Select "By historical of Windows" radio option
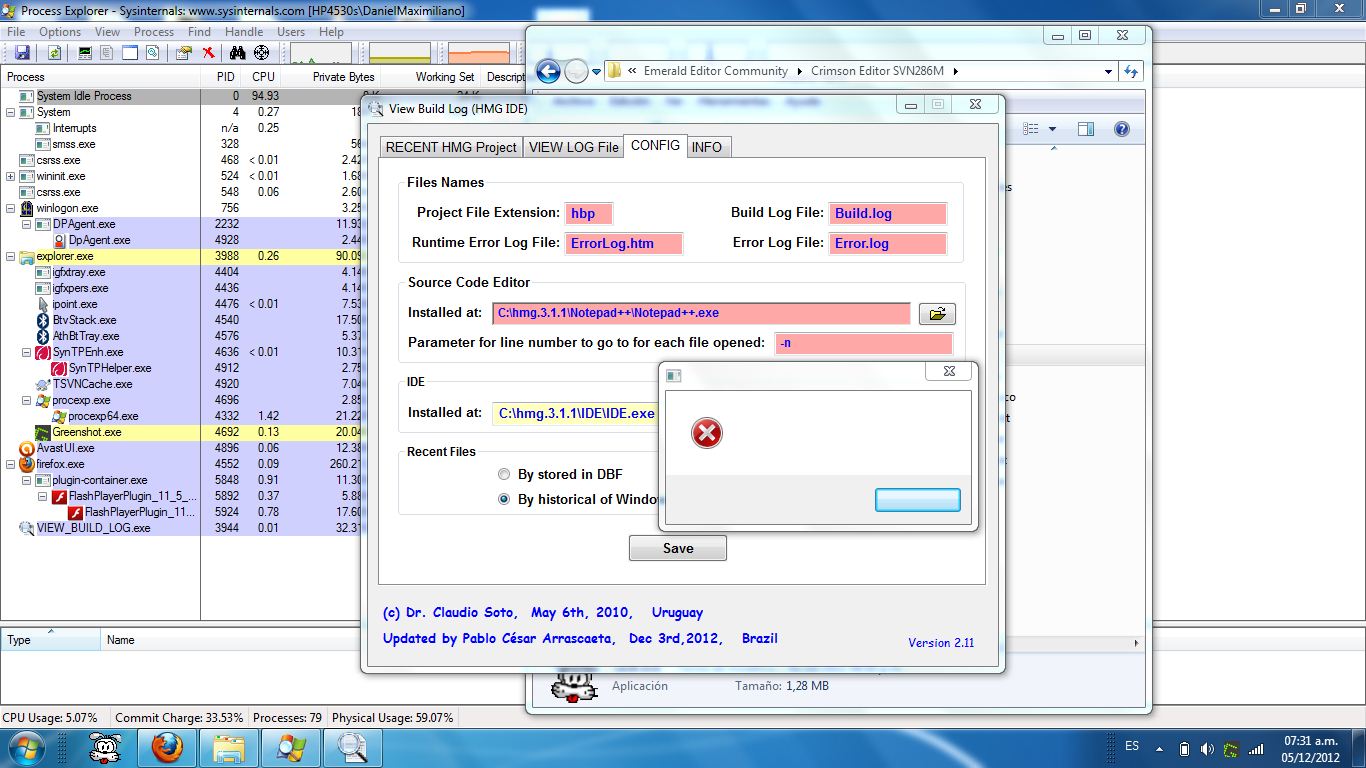 pyautogui.click(x=504, y=500)
